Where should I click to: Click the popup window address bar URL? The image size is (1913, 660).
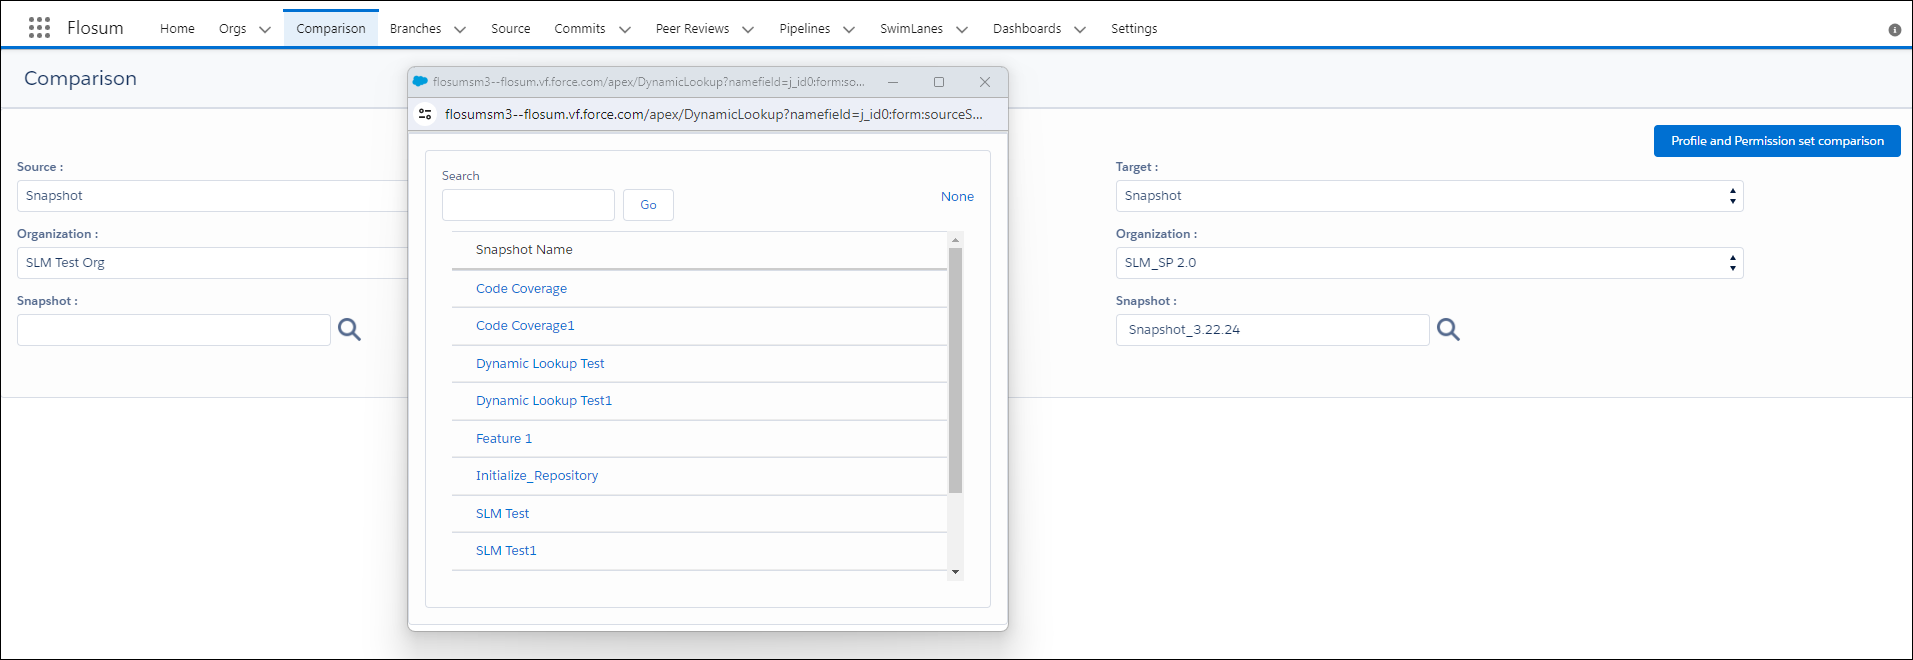(714, 114)
